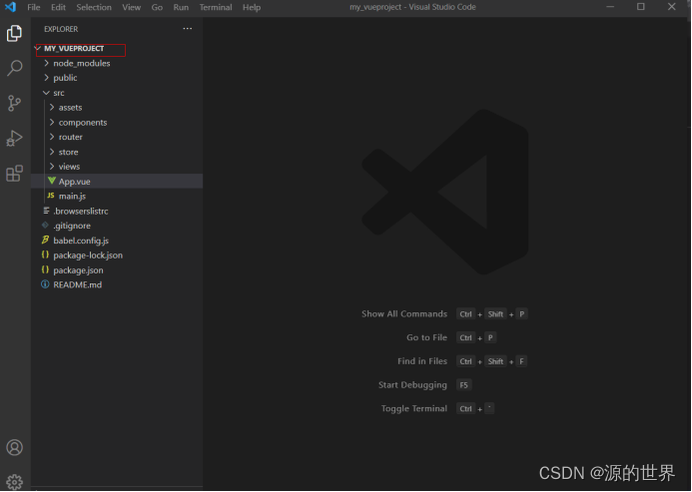Select App.vue file name
The height and width of the screenshot is (492, 692).
pos(75,181)
